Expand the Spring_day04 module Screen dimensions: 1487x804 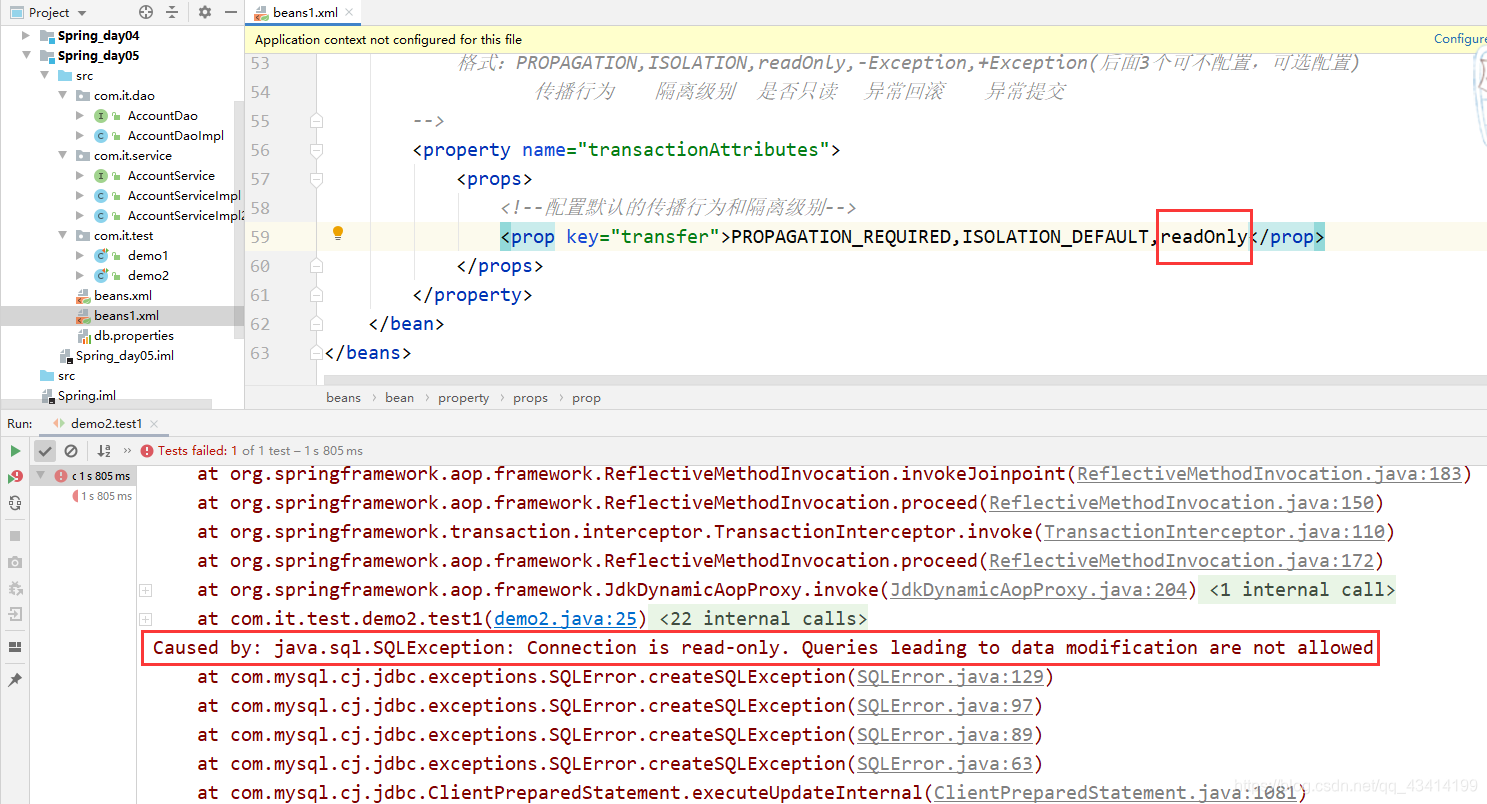click(26, 35)
